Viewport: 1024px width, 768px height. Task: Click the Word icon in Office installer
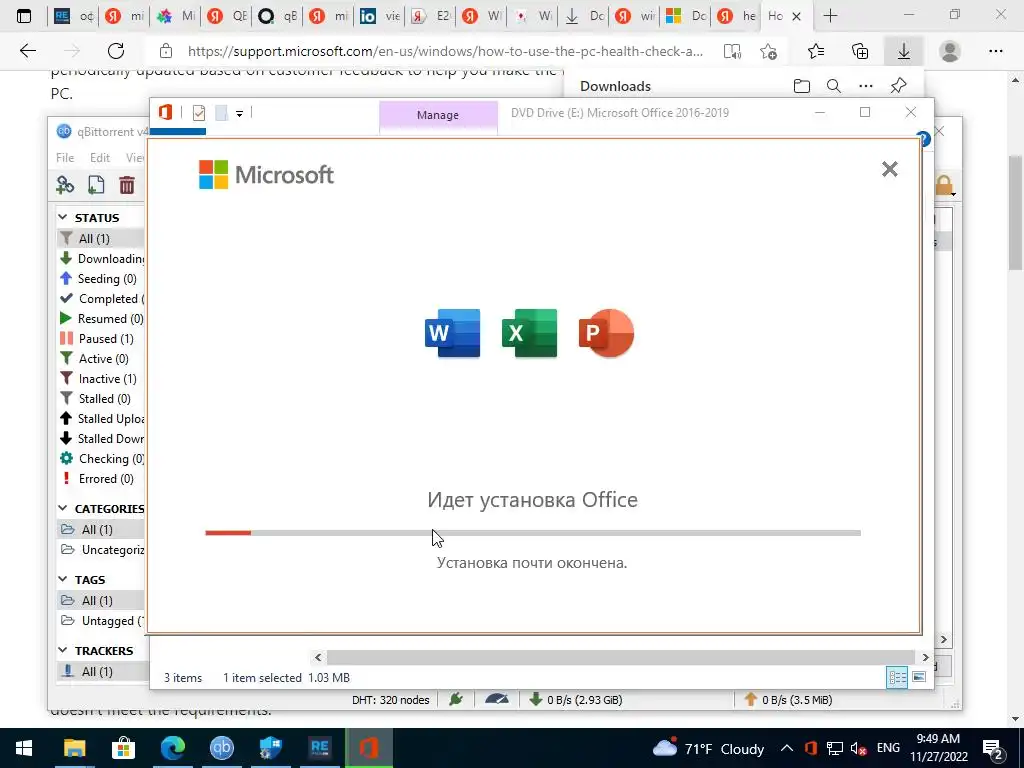(453, 333)
